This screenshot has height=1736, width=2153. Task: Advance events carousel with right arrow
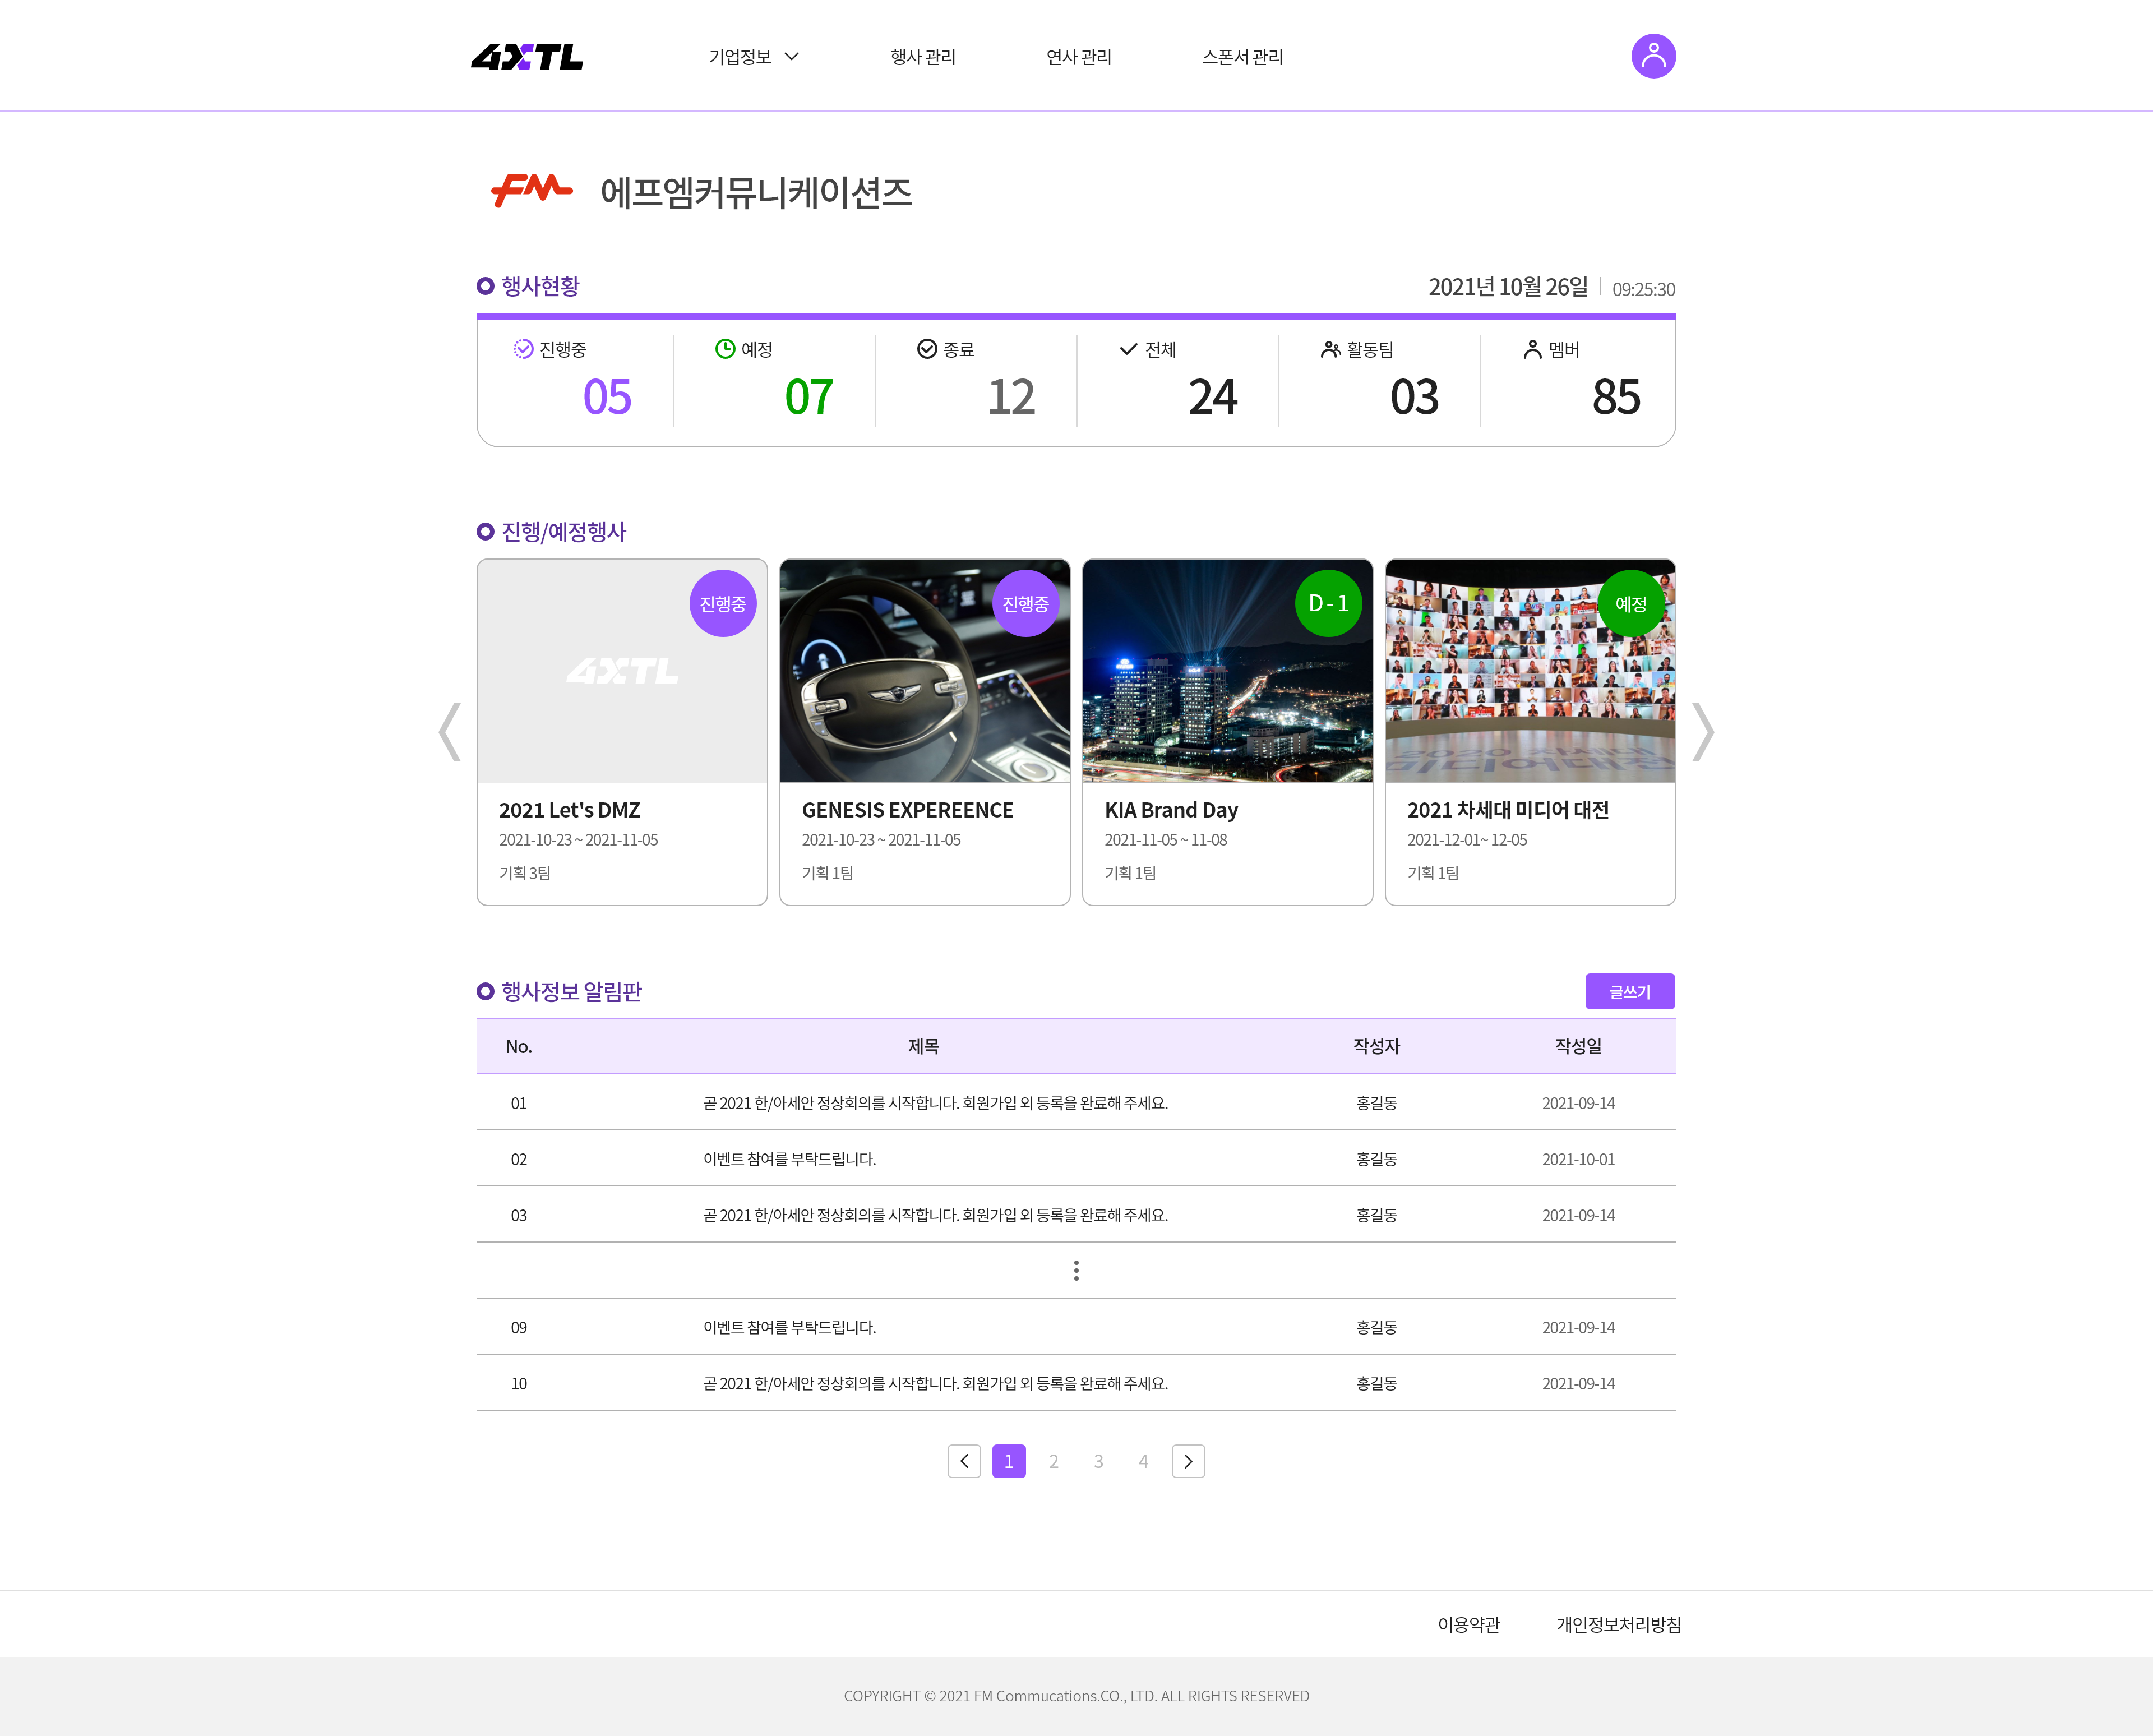(x=1702, y=732)
